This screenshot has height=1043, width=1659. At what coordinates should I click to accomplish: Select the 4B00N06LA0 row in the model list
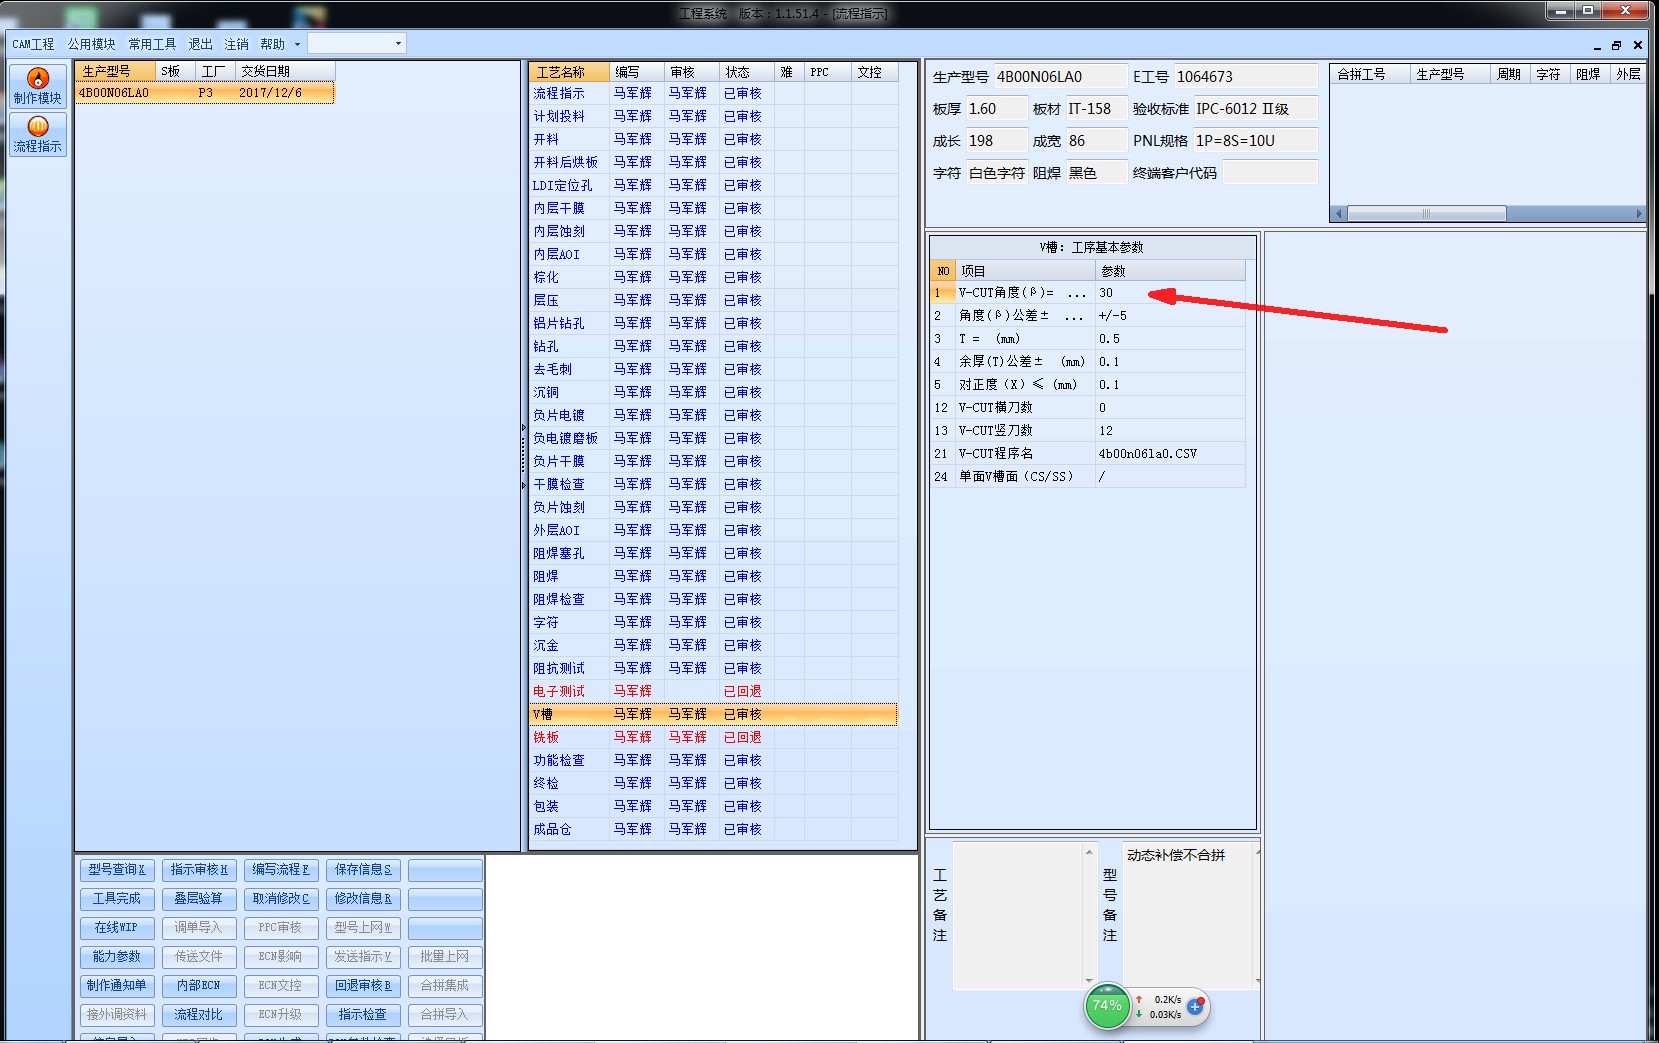coord(205,93)
